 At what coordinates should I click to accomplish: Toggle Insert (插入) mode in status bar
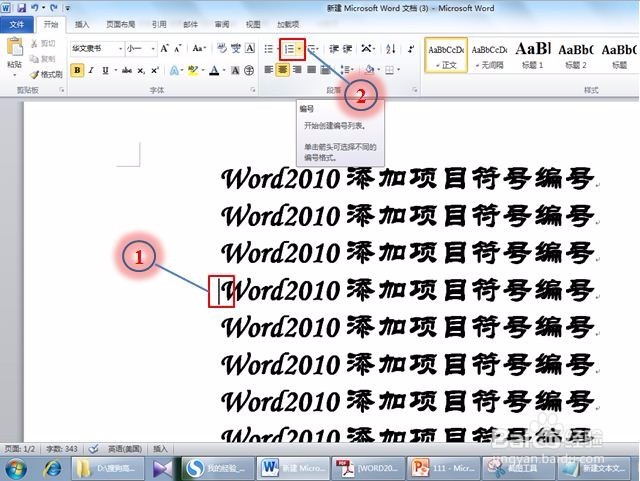pyautogui.click(x=160, y=449)
